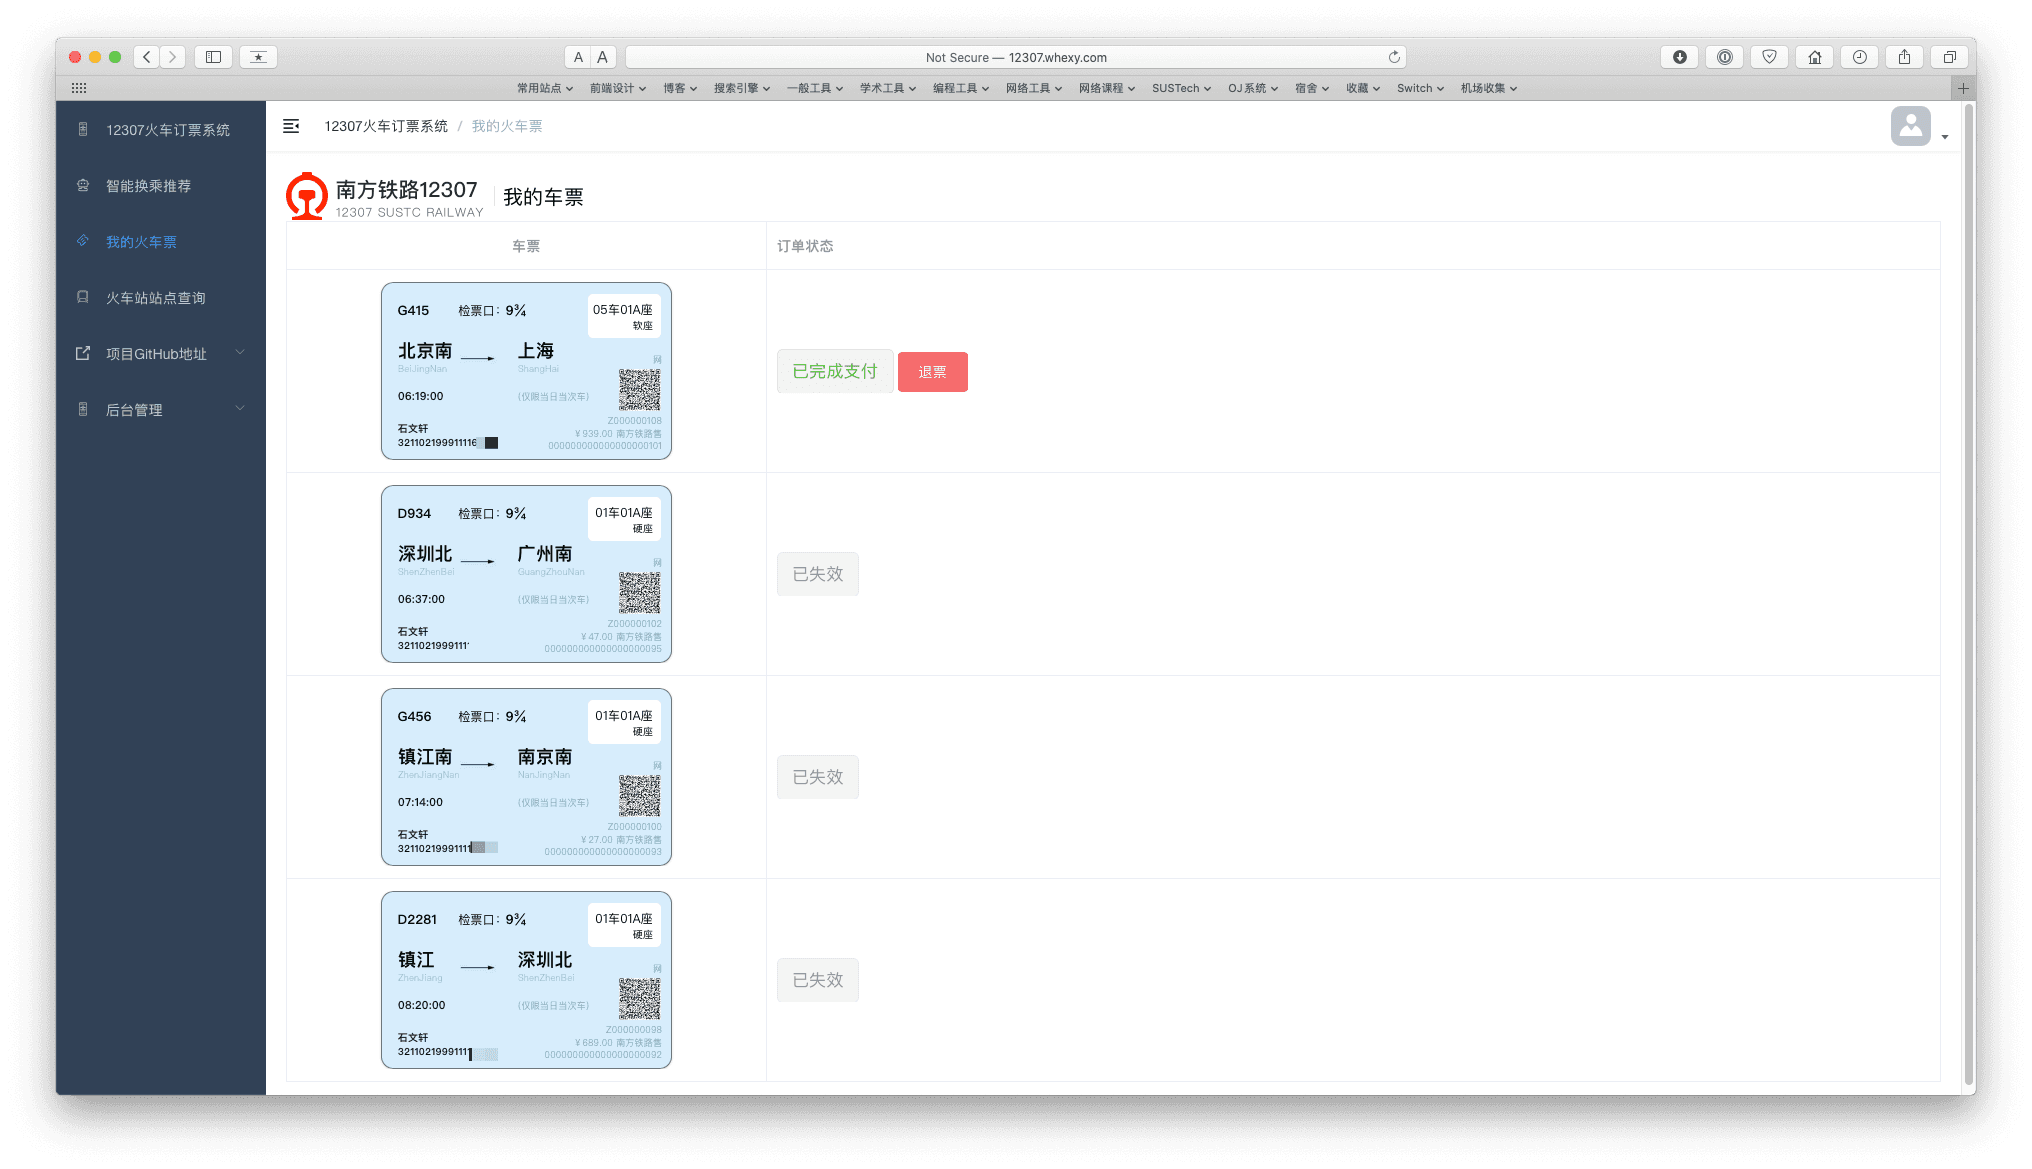Click the hamburger menu icon beside the breadcrumb
This screenshot has height=1169, width=2032.
(x=291, y=126)
